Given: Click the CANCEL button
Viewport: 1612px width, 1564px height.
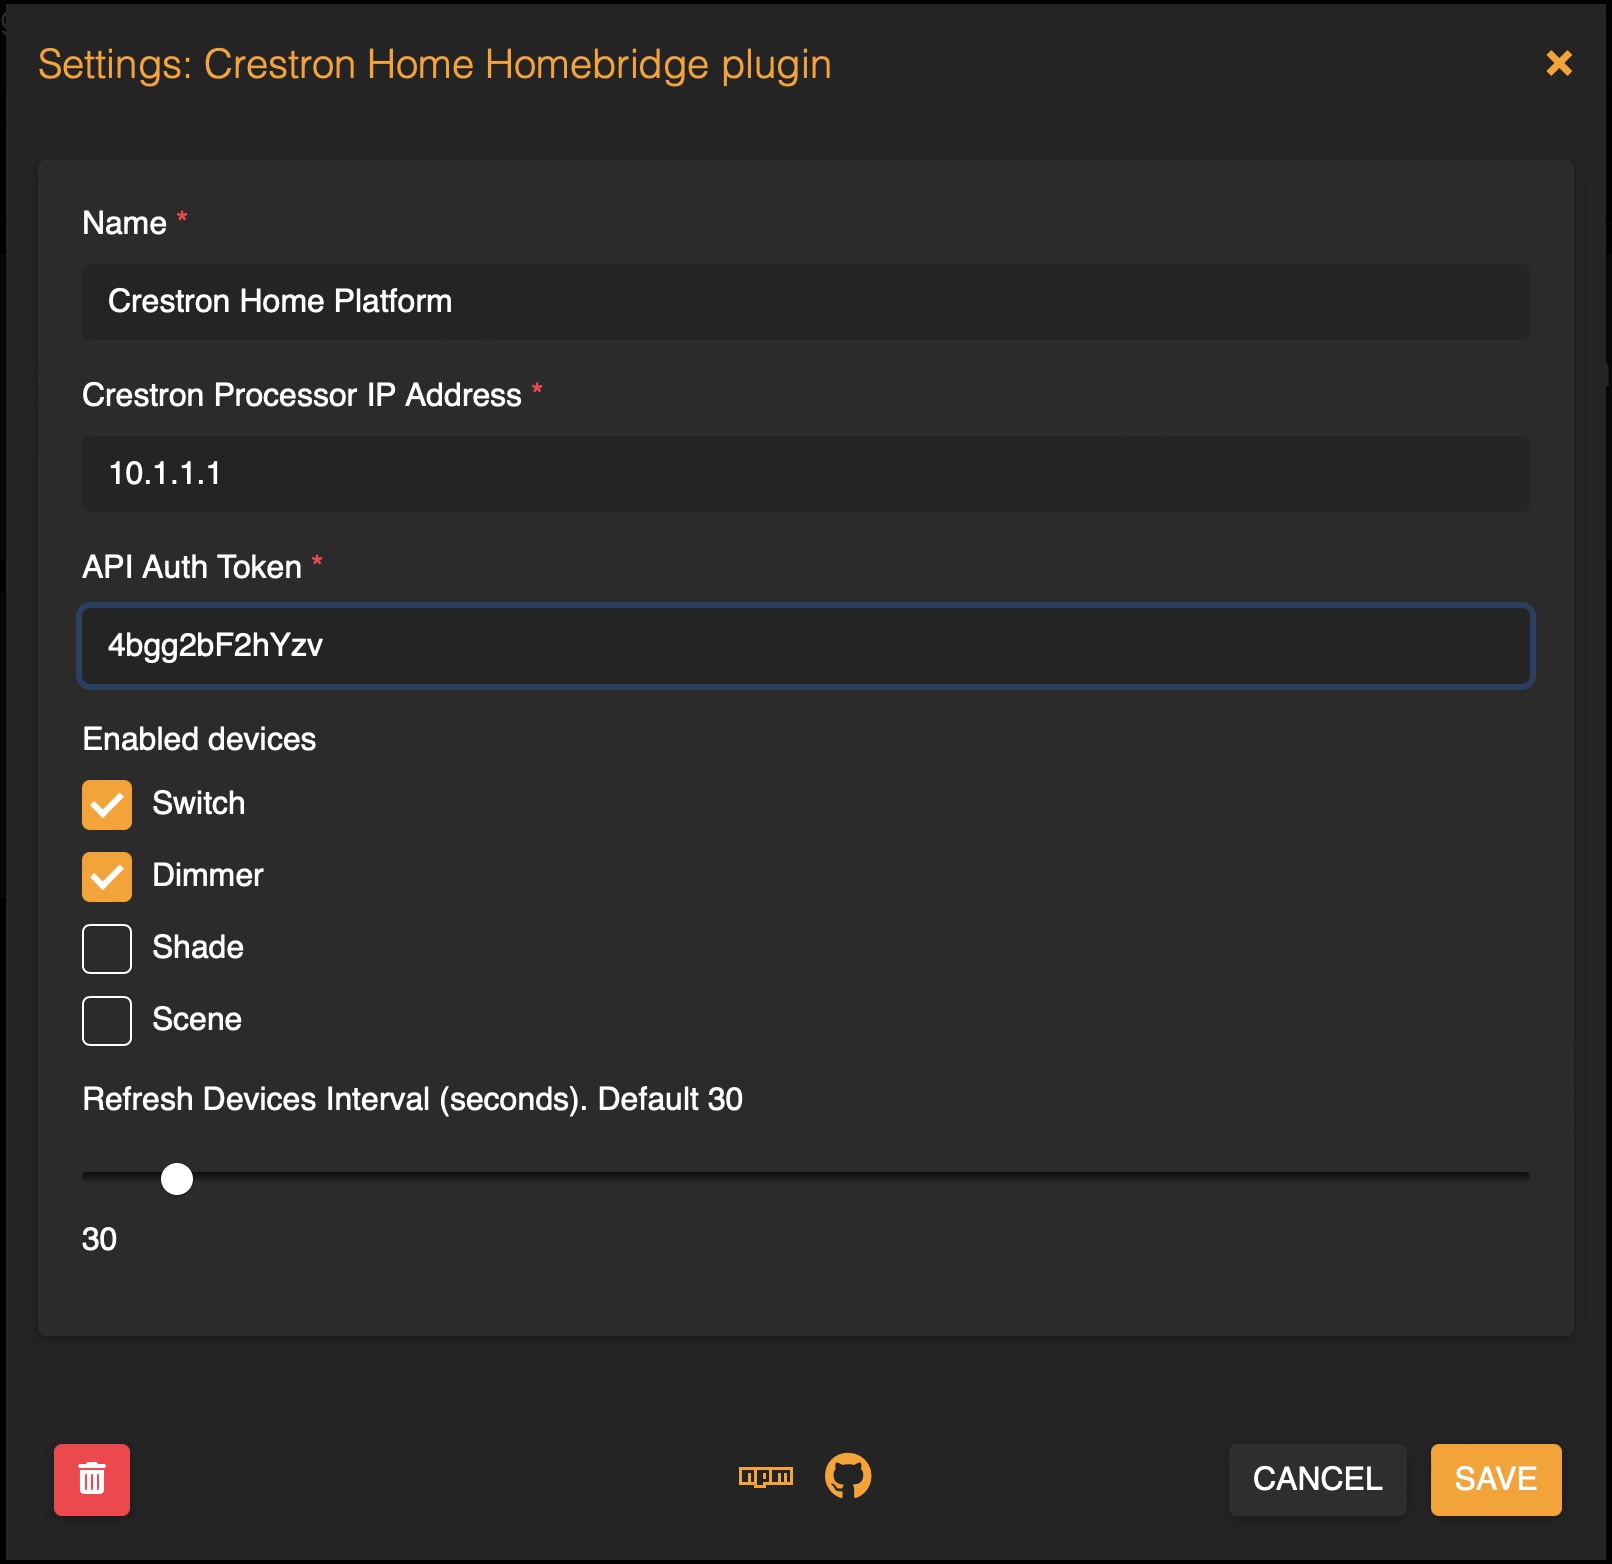Looking at the screenshot, I should click(1317, 1479).
